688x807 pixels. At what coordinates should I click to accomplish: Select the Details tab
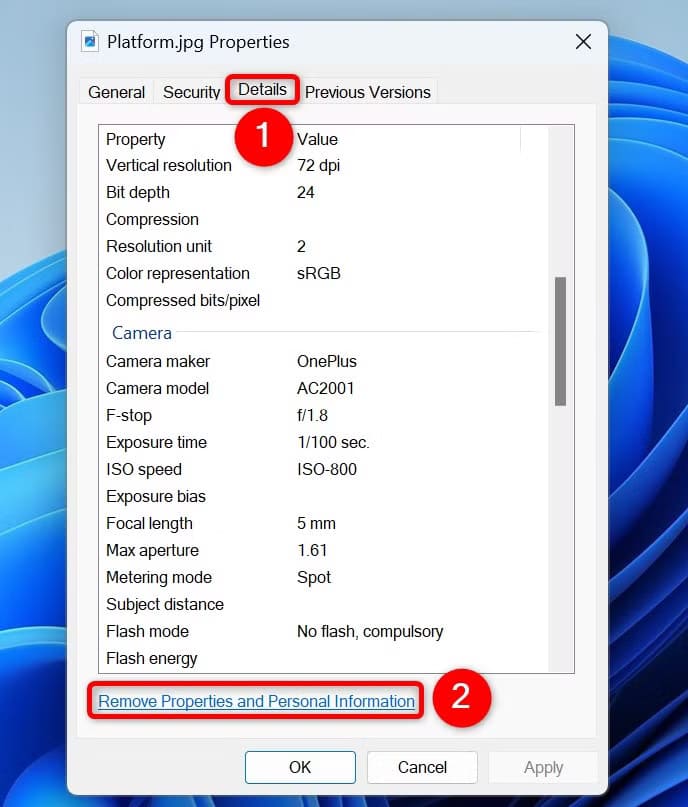click(x=262, y=90)
